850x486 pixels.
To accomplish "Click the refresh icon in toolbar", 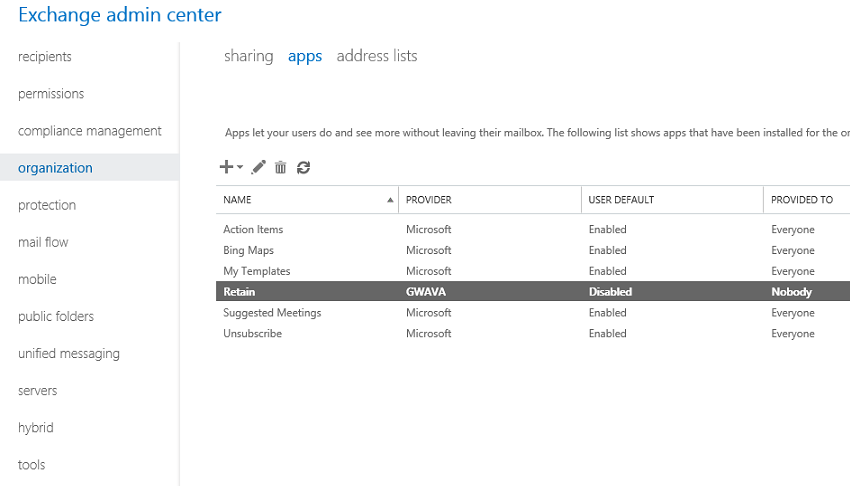I will 303,167.
